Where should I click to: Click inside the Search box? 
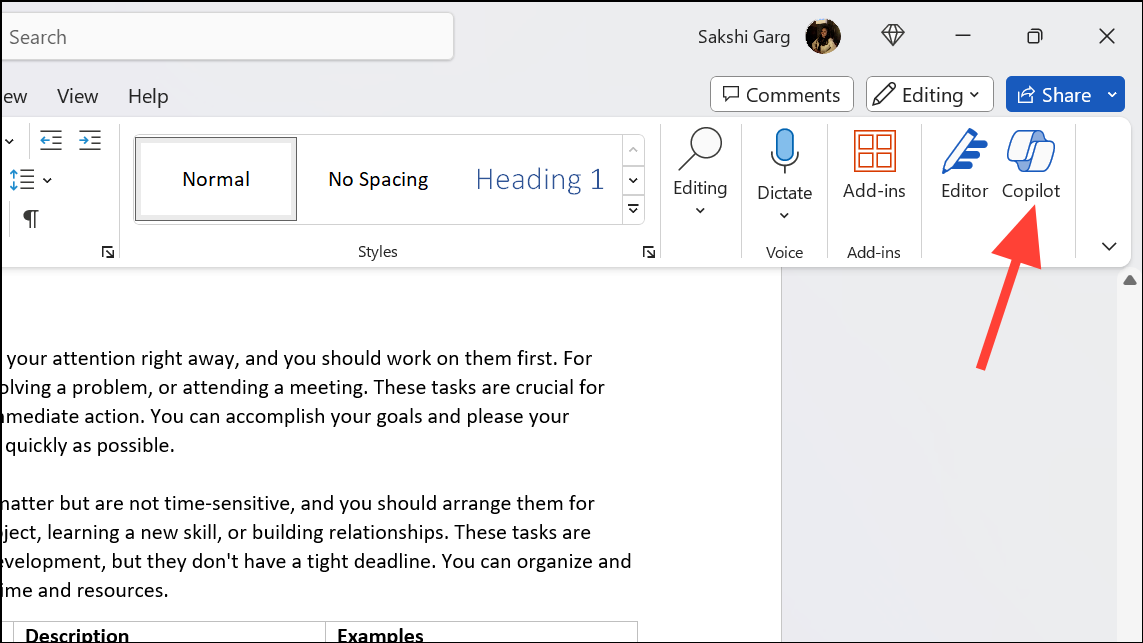pyautogui.click(x=228, y=36)
